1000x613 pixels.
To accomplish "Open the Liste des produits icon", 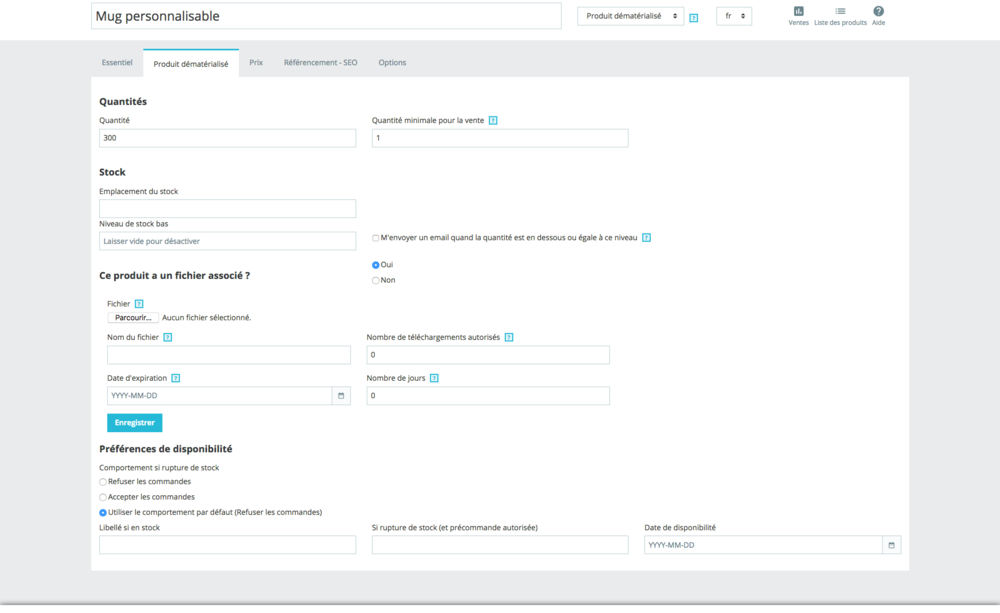I will [840, 11].
